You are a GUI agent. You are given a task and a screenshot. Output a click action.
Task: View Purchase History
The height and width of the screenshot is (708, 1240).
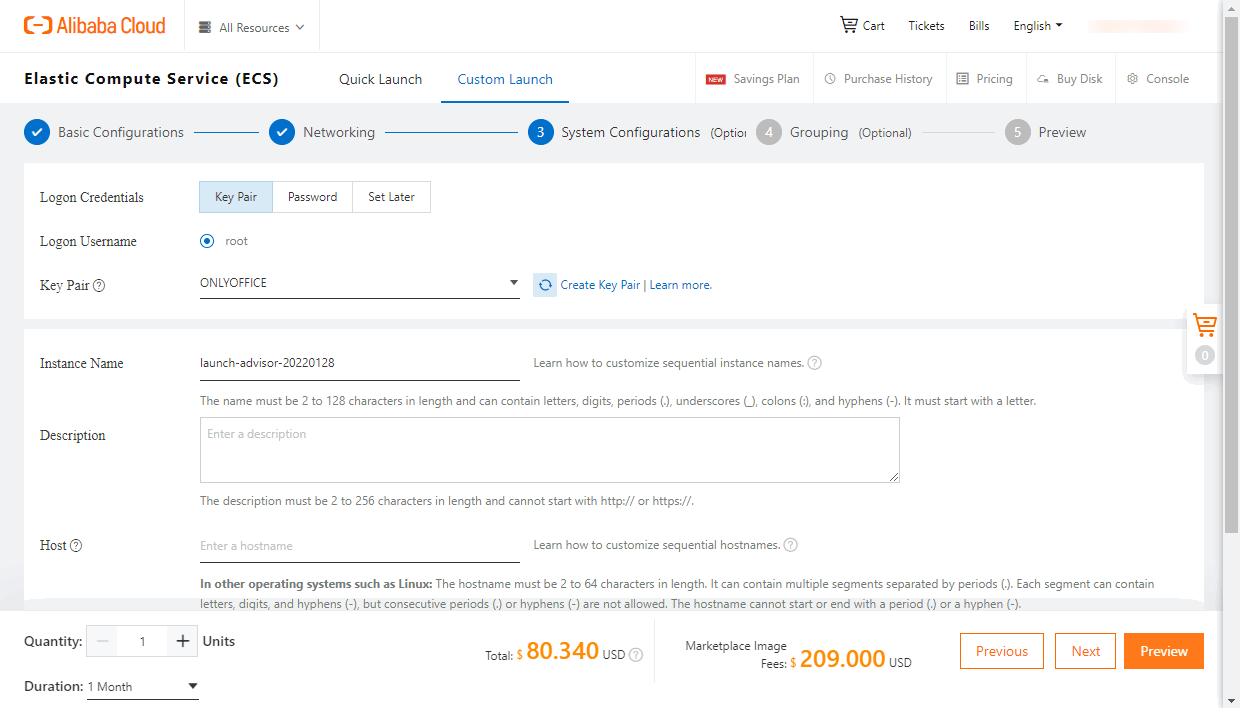(887, 78)
